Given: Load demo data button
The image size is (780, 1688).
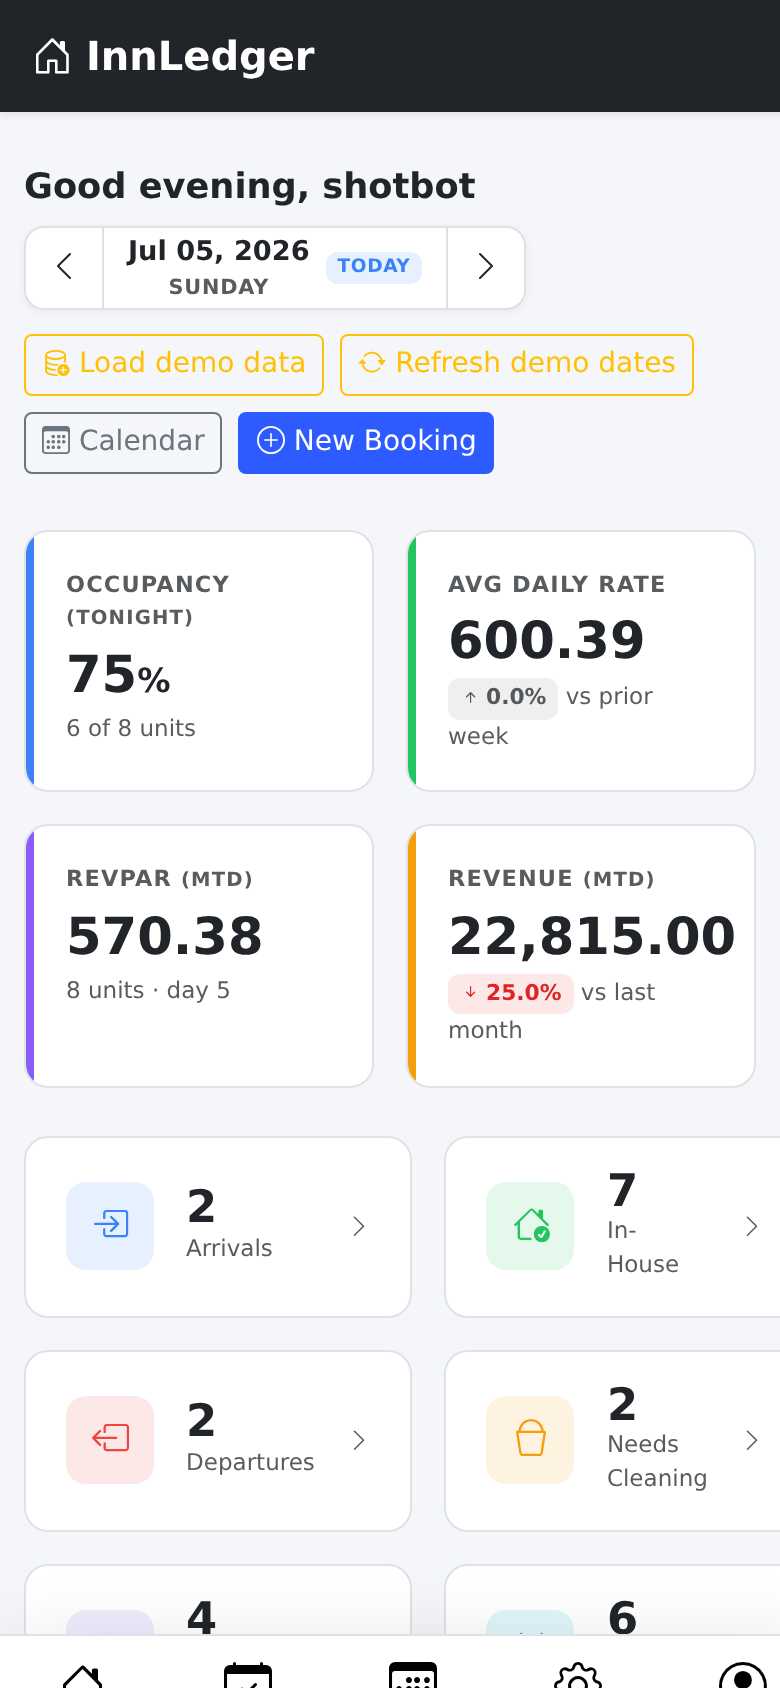Looking at the screenshot, I should click(174, 364).
